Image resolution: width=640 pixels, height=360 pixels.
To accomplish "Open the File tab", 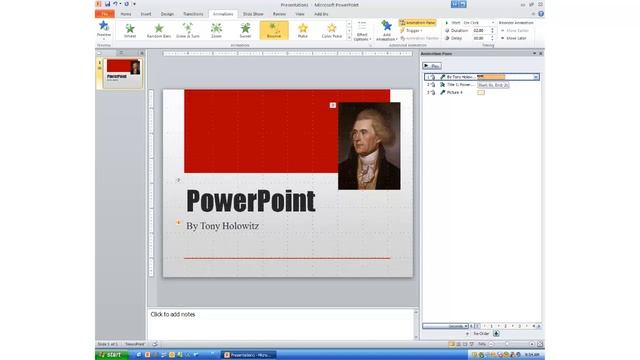I will click(x=104, y=14).
